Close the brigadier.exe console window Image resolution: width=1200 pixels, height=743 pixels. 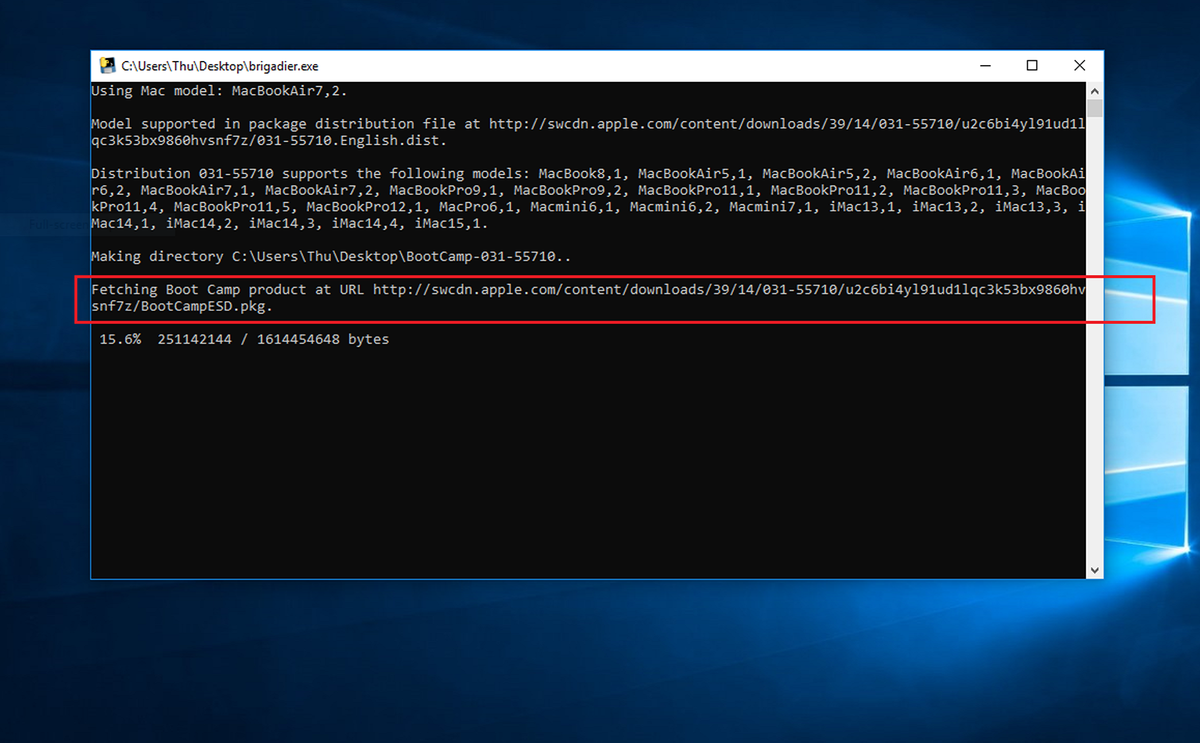pos(1079,66)
